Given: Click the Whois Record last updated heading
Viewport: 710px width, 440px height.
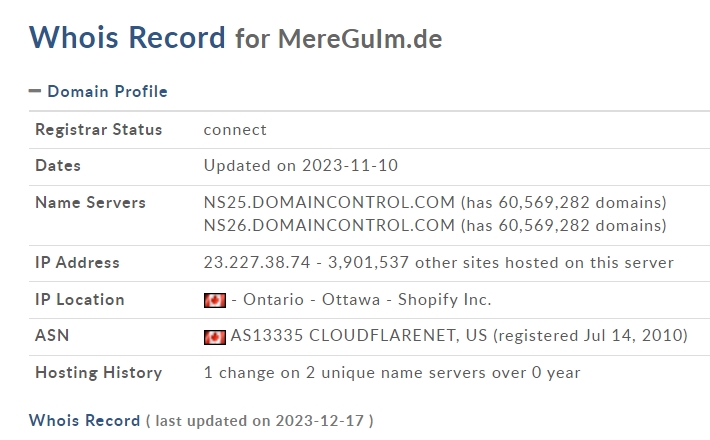Looking at the screenshot, I should 201,421.
